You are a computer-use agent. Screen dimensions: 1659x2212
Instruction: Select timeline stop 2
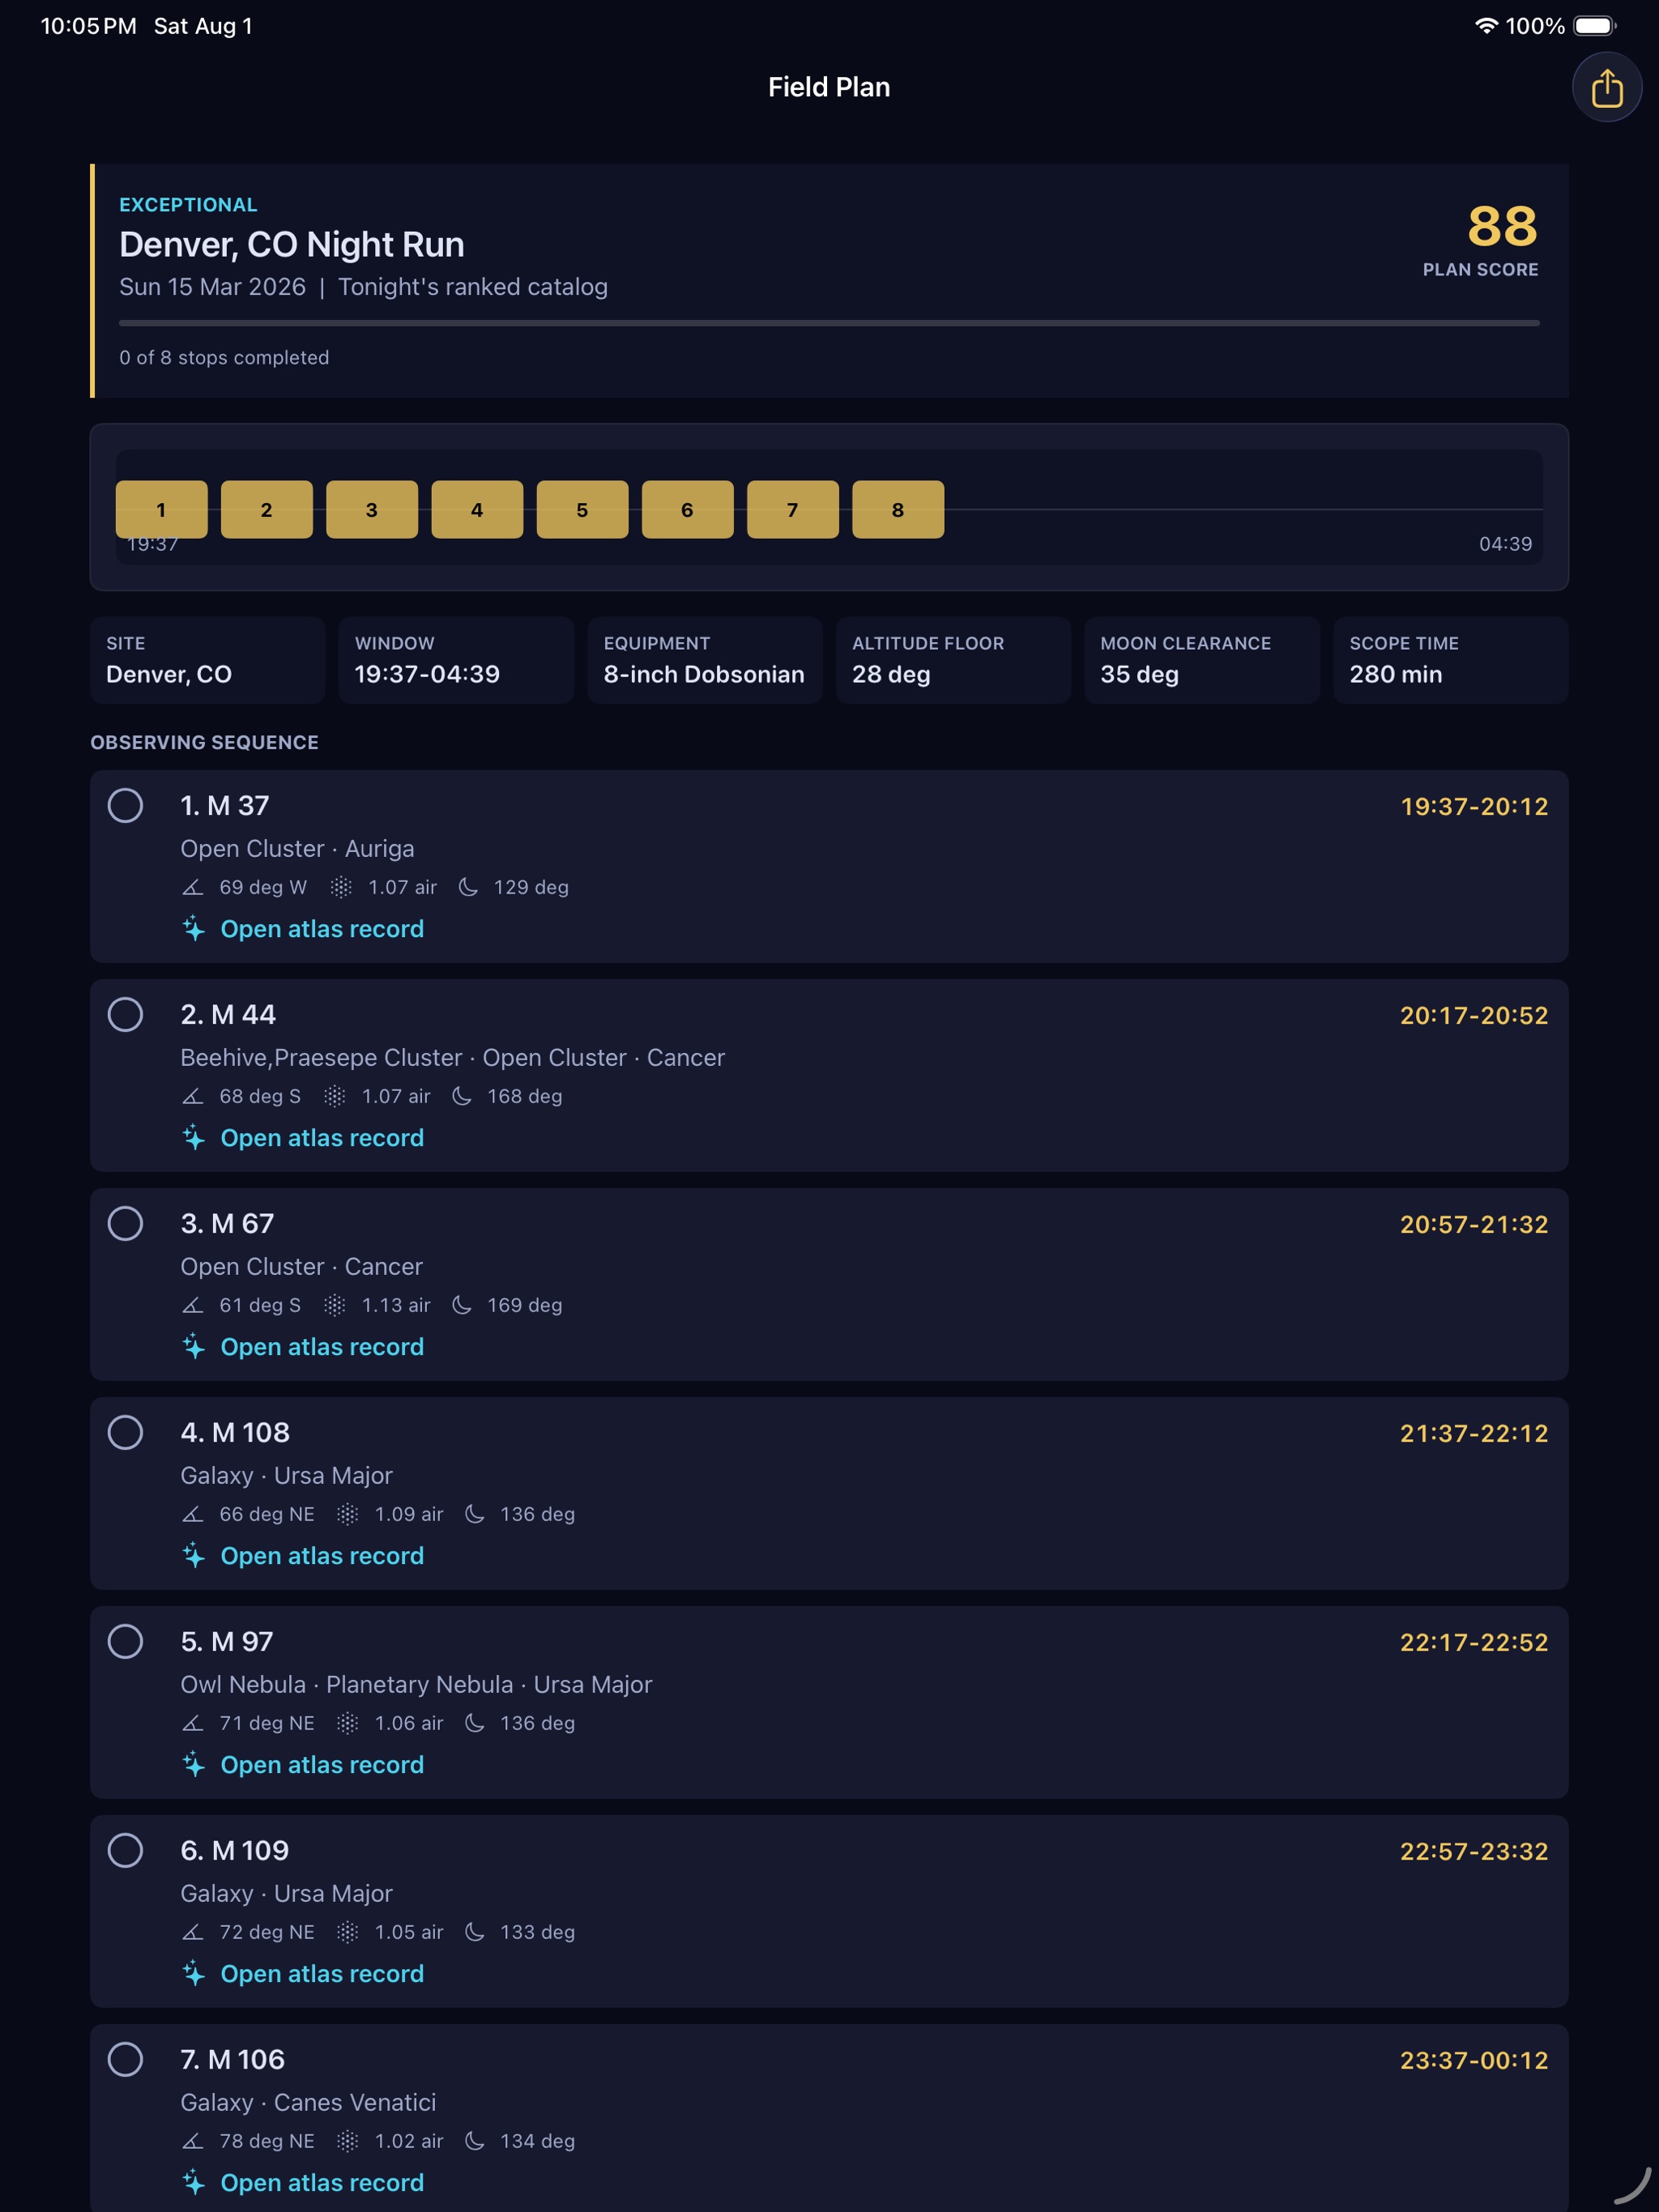coord(266,510)
